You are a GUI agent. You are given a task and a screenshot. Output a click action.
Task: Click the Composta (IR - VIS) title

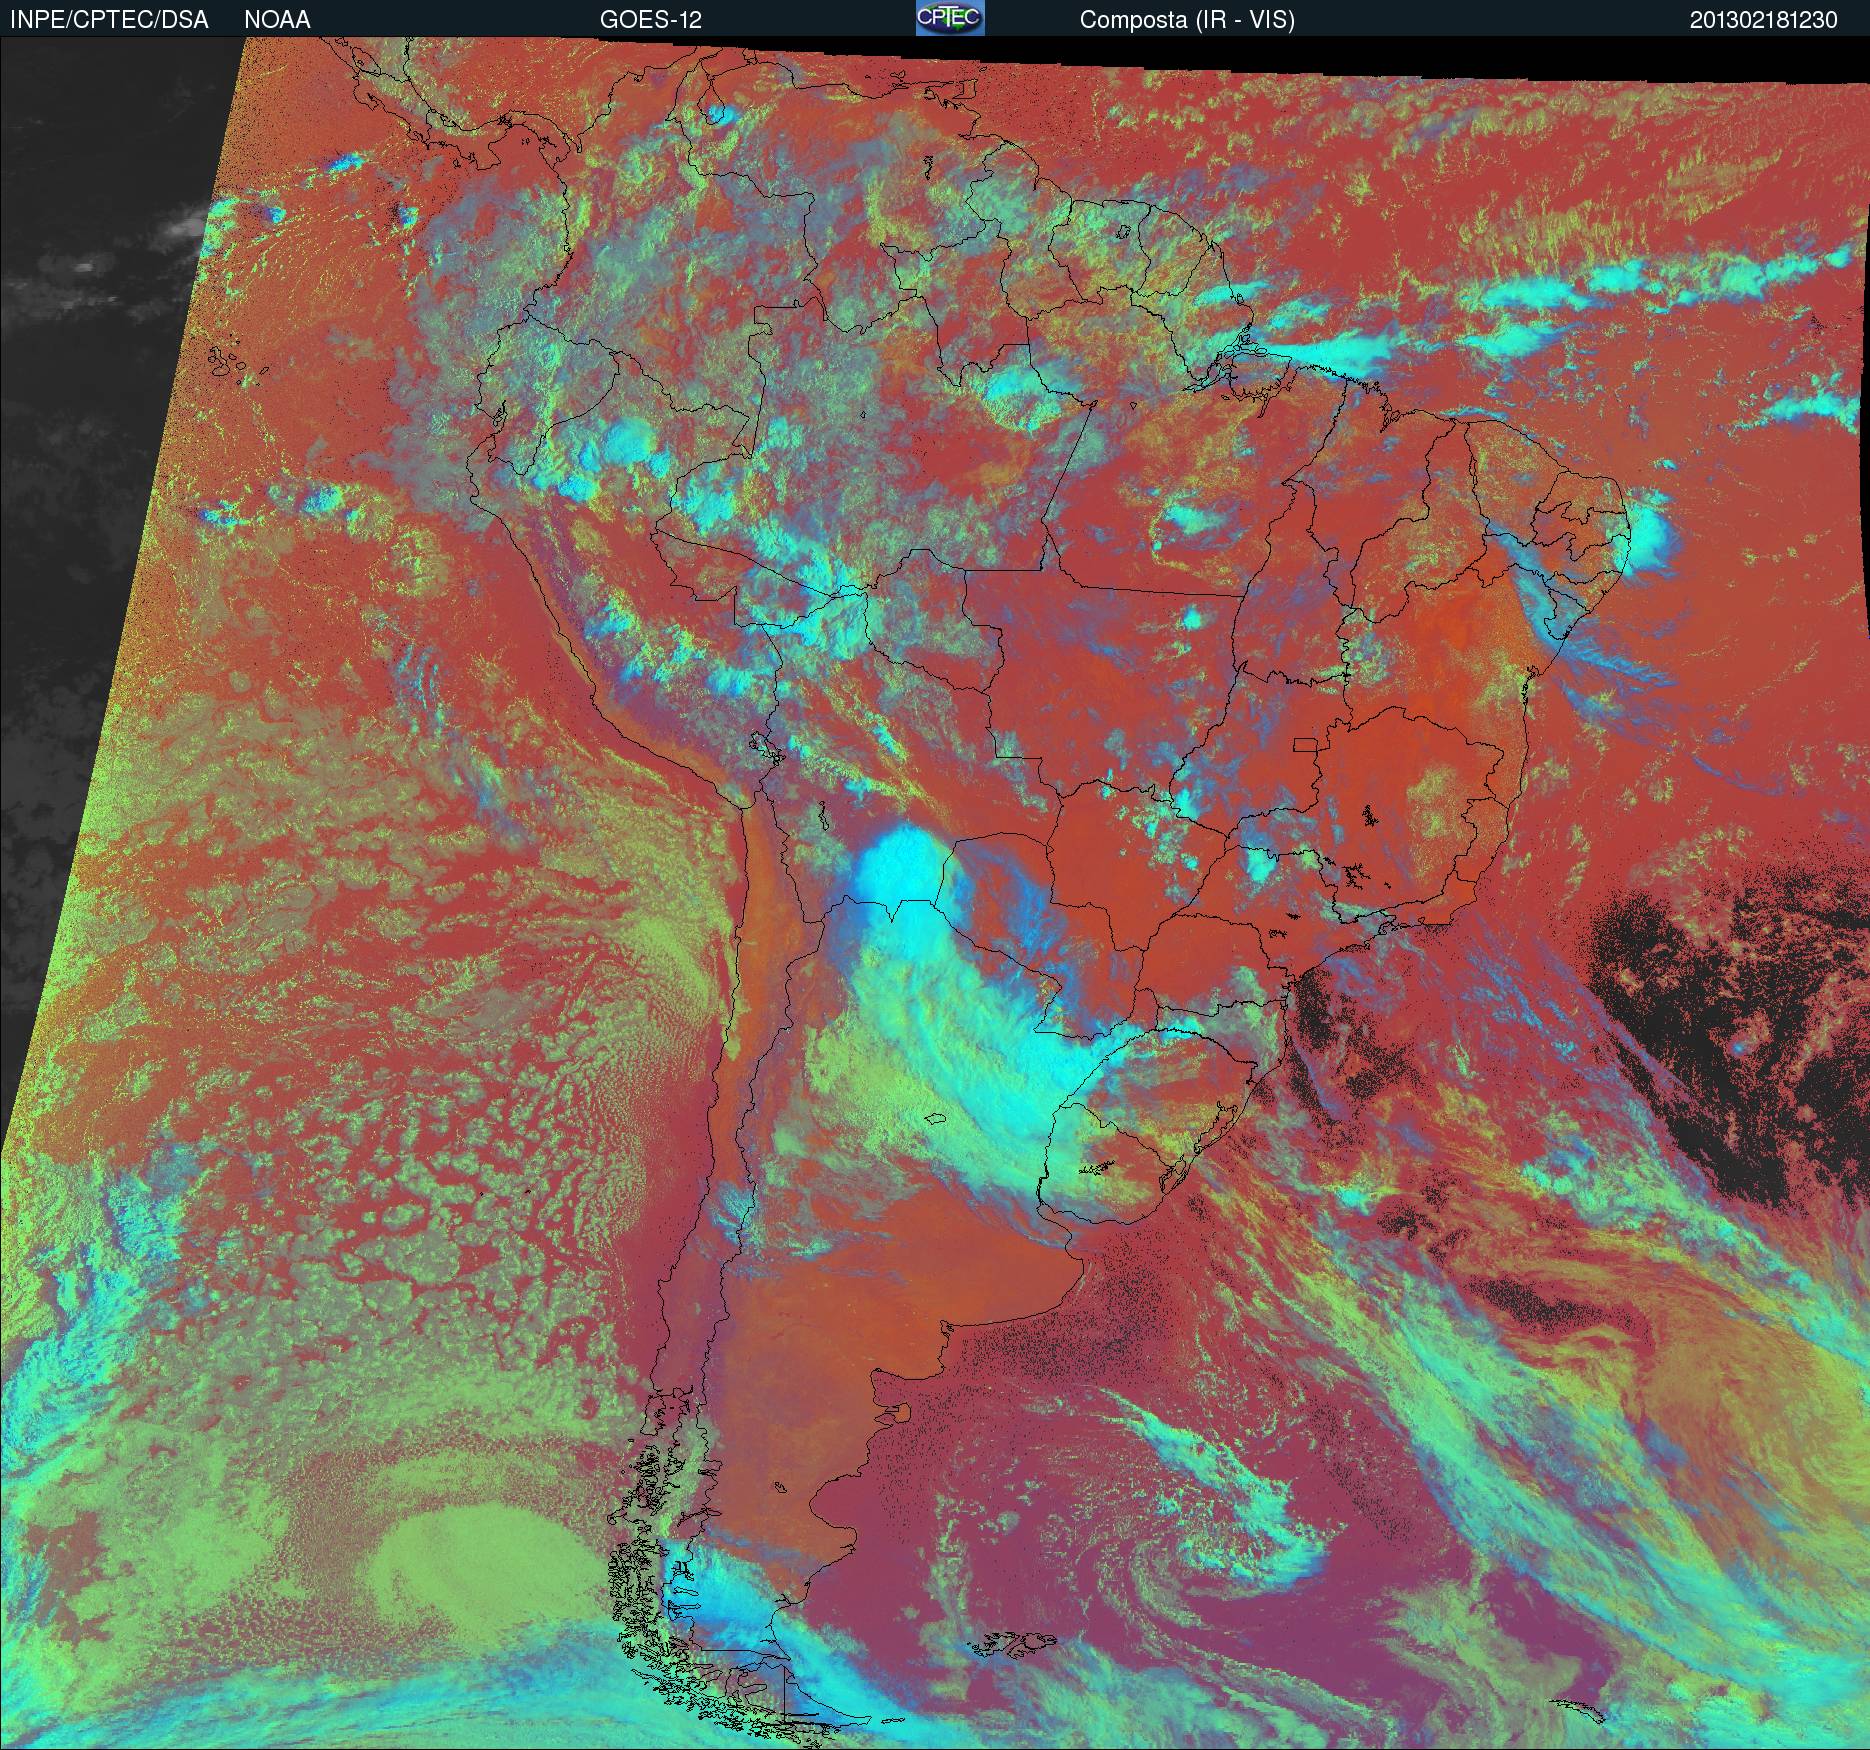tap(1187, 20)
